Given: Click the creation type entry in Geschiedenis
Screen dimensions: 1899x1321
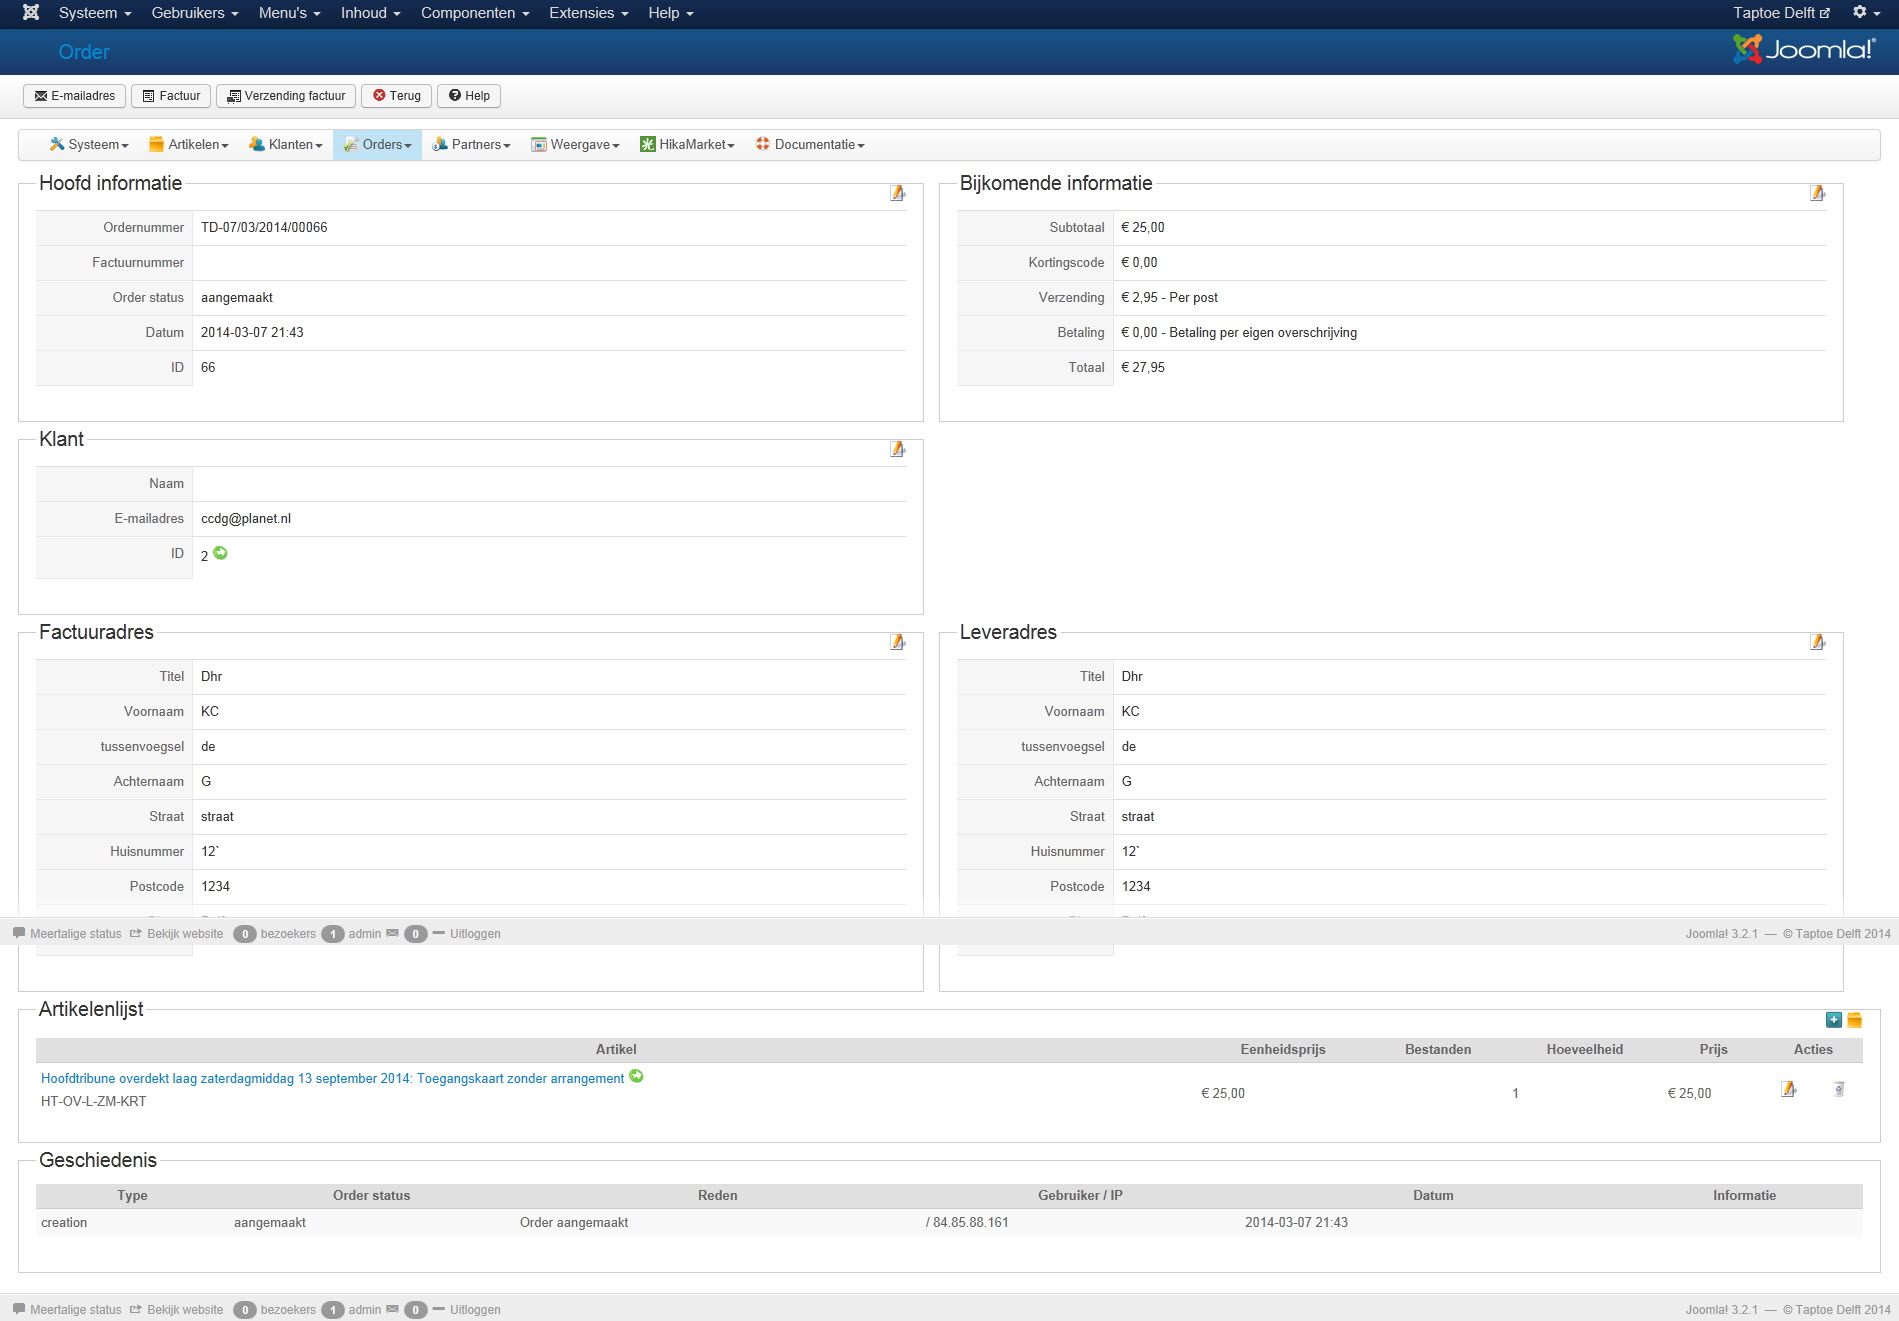Looking at the screenshot, I should [x=64, y=1223].
